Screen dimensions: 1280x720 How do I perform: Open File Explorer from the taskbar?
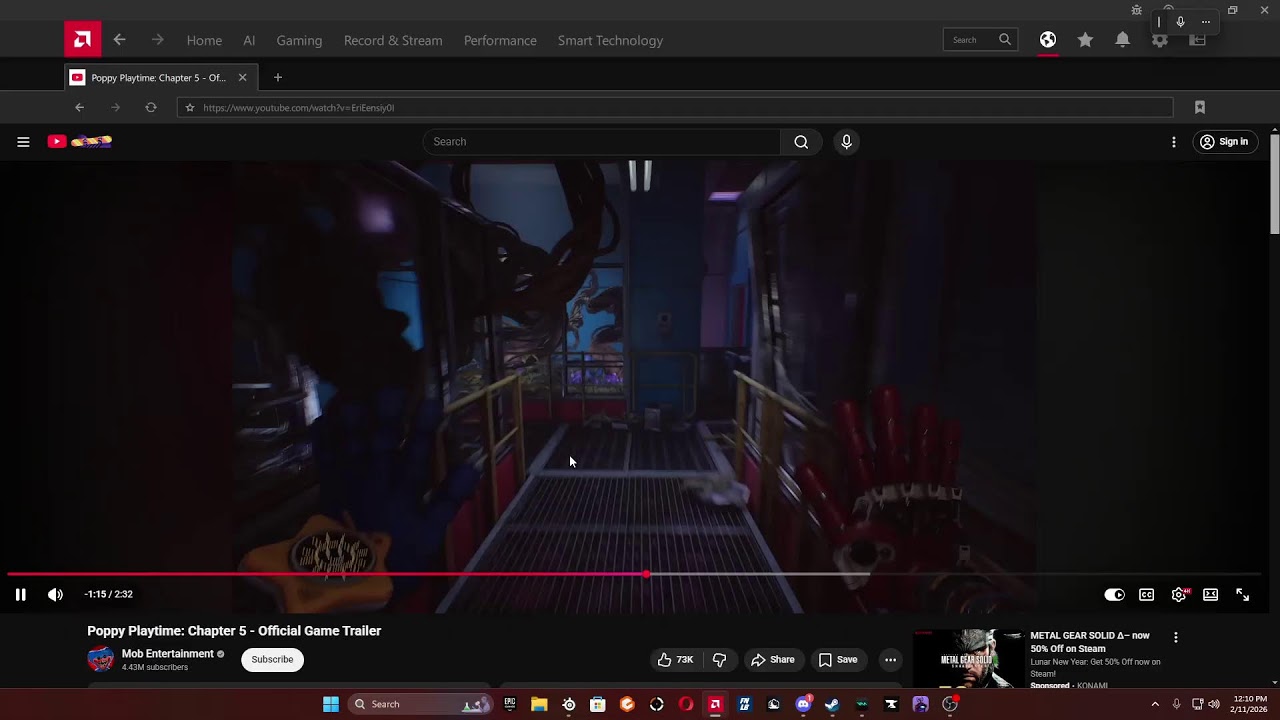point(539,704)
